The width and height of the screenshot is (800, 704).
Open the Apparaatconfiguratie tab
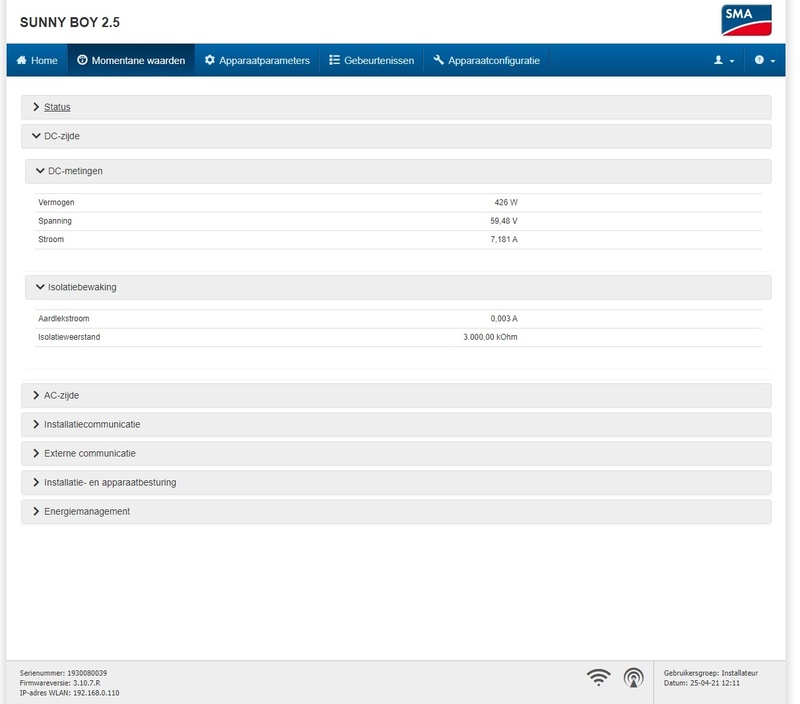pos(486,60)
